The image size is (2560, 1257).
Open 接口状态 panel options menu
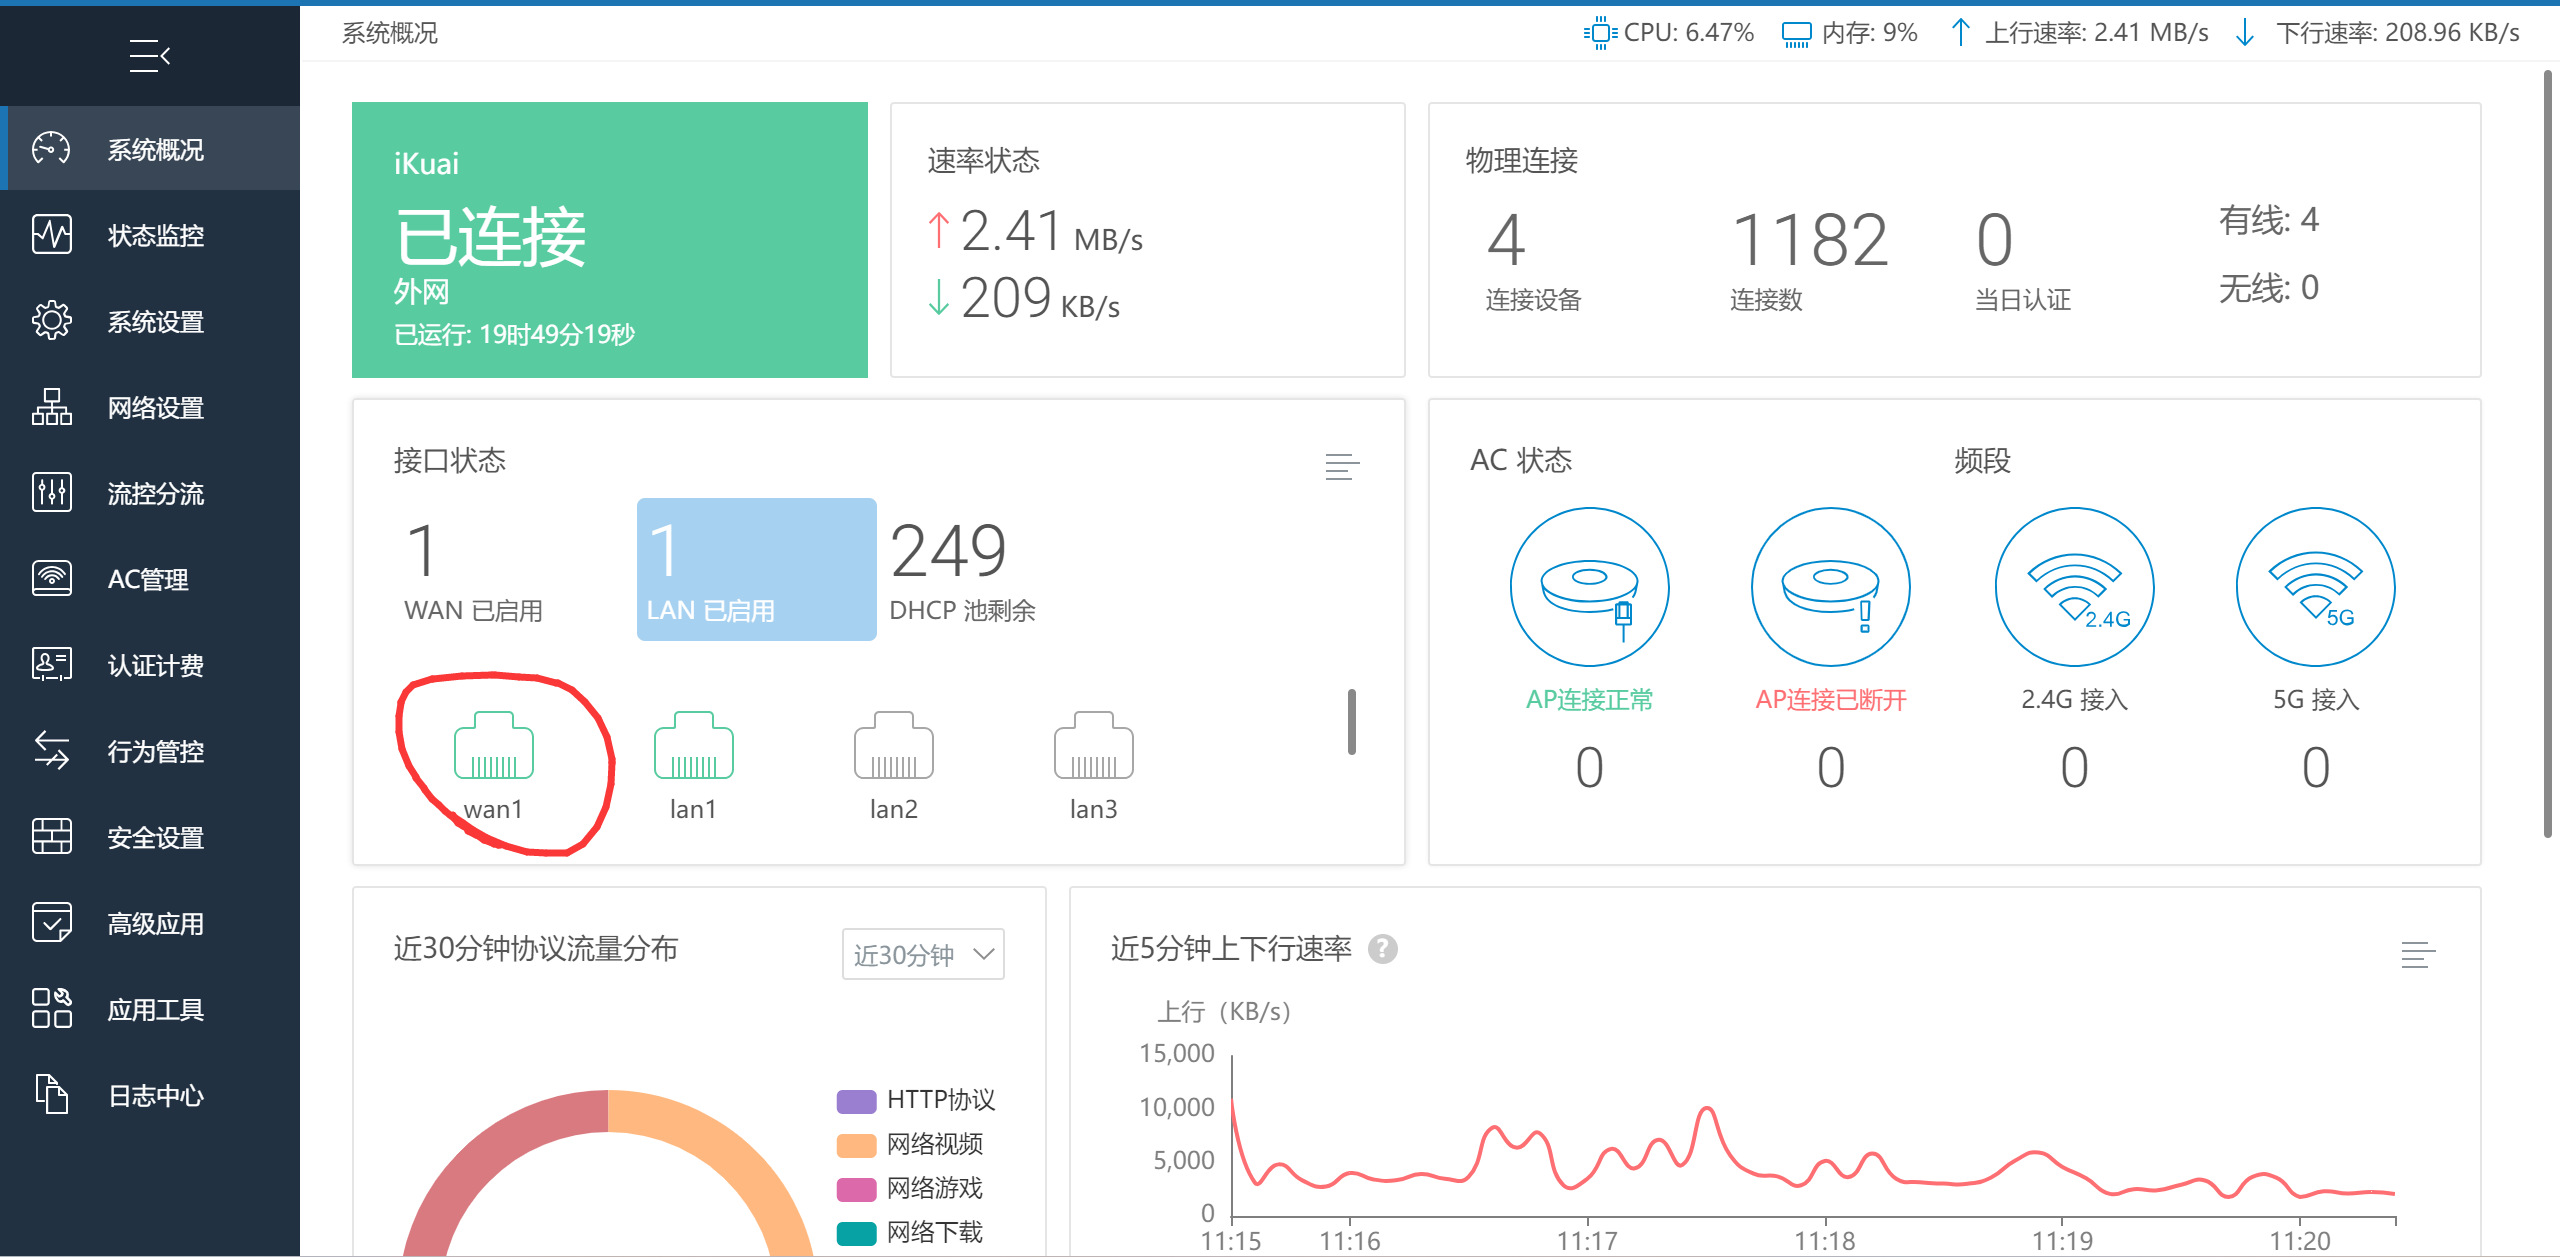coord(1341,466)
